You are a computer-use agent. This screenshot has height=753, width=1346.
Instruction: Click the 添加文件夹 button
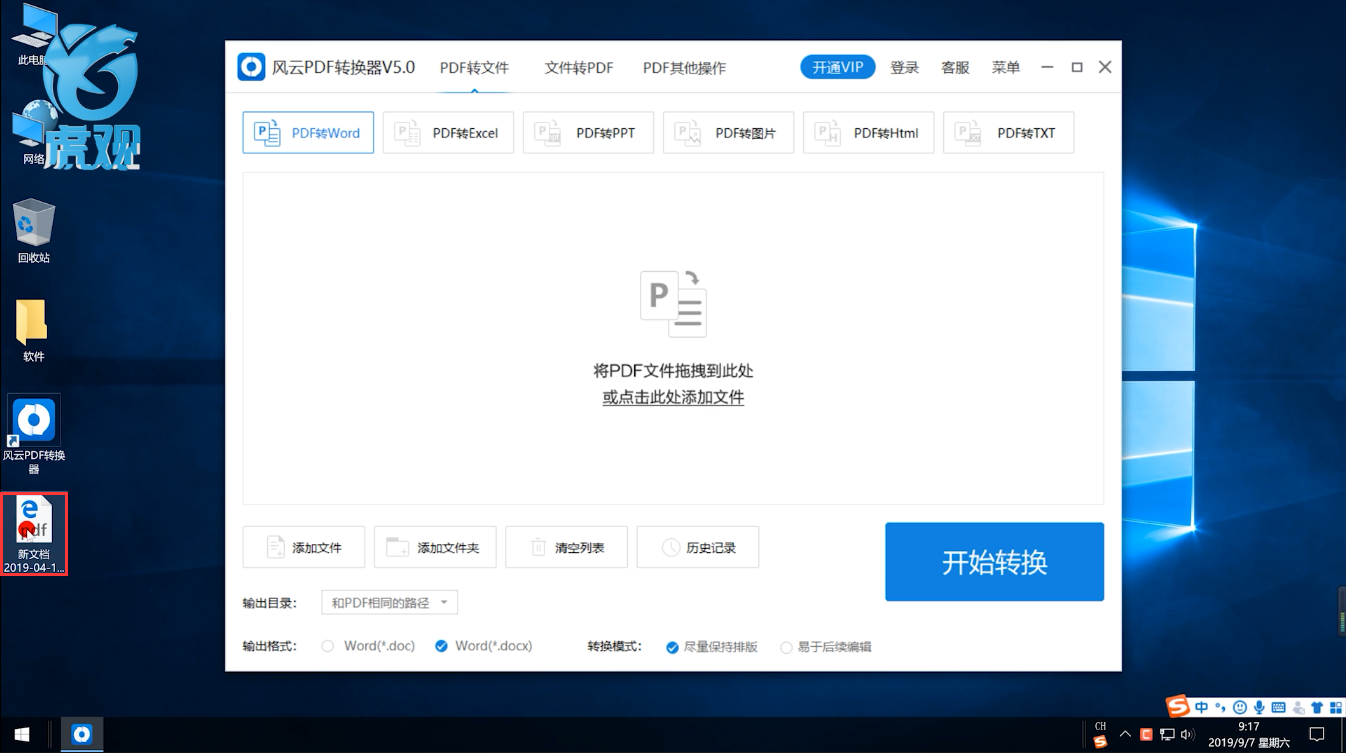tap(435, 547)
